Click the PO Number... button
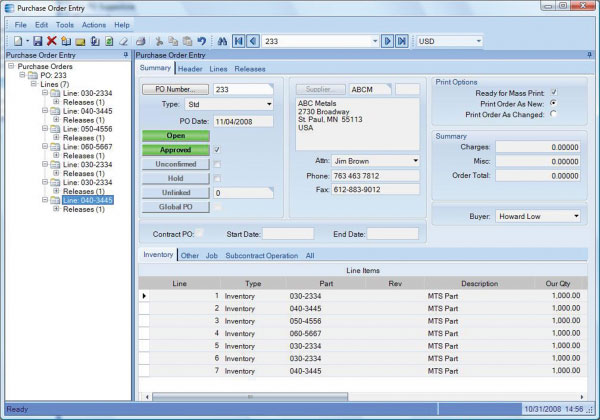Image resolution: width=600 pixels, height=420 pixels. tap(175, 89)
